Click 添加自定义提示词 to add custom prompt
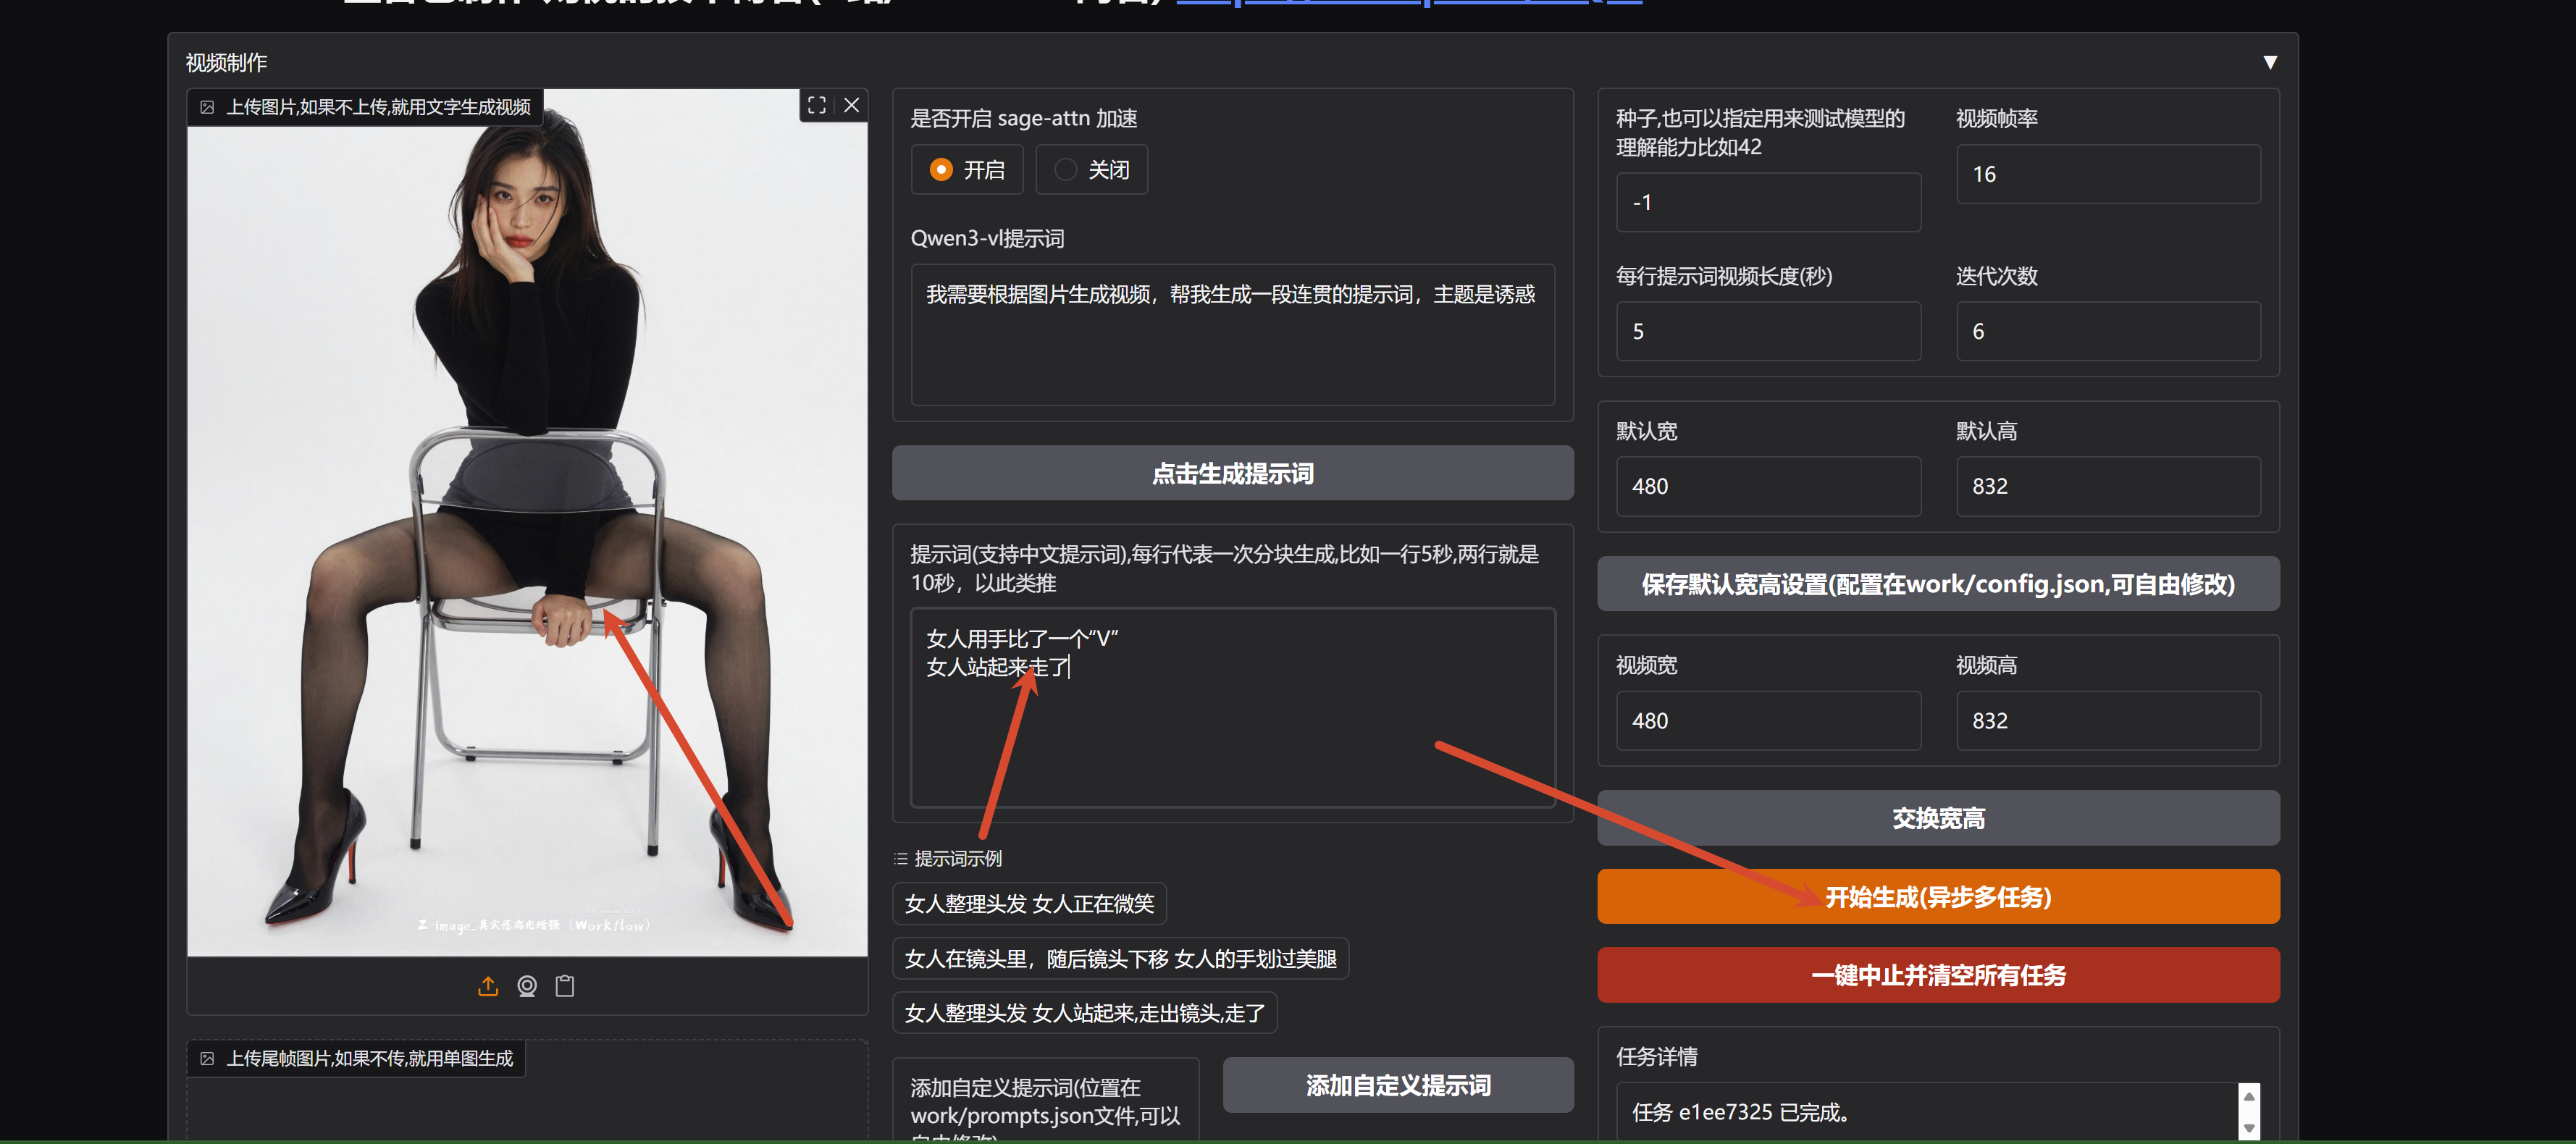The height and width of the screenshot is (1144, 2576). point(1397,1084)
